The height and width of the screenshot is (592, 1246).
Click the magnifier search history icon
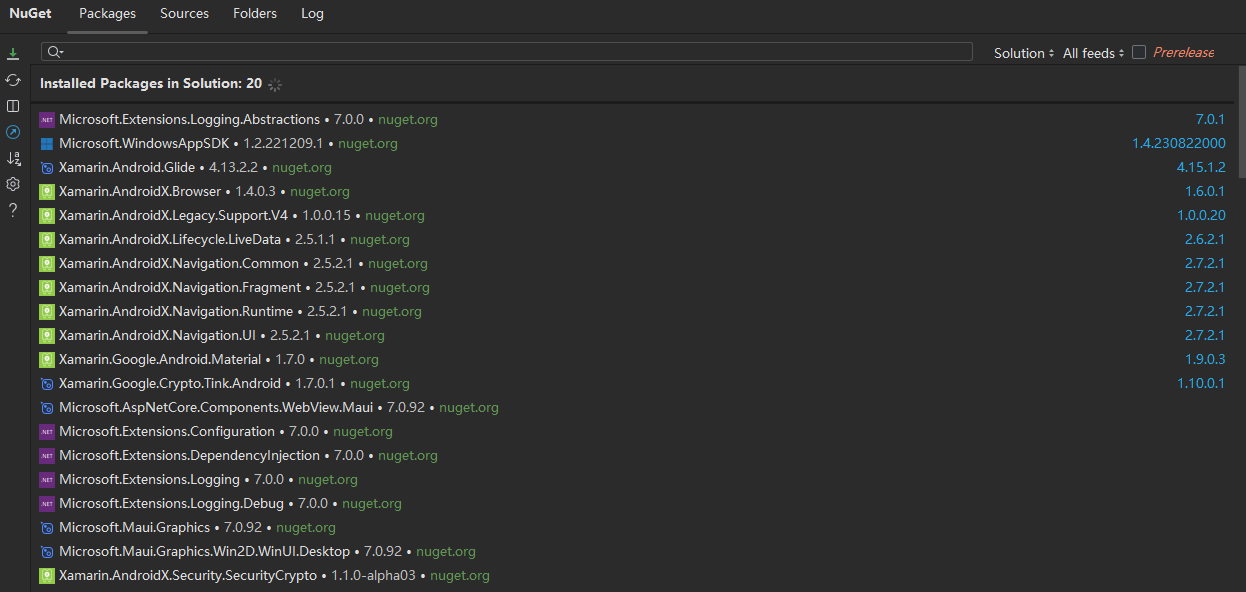click(x=55, y=52)
